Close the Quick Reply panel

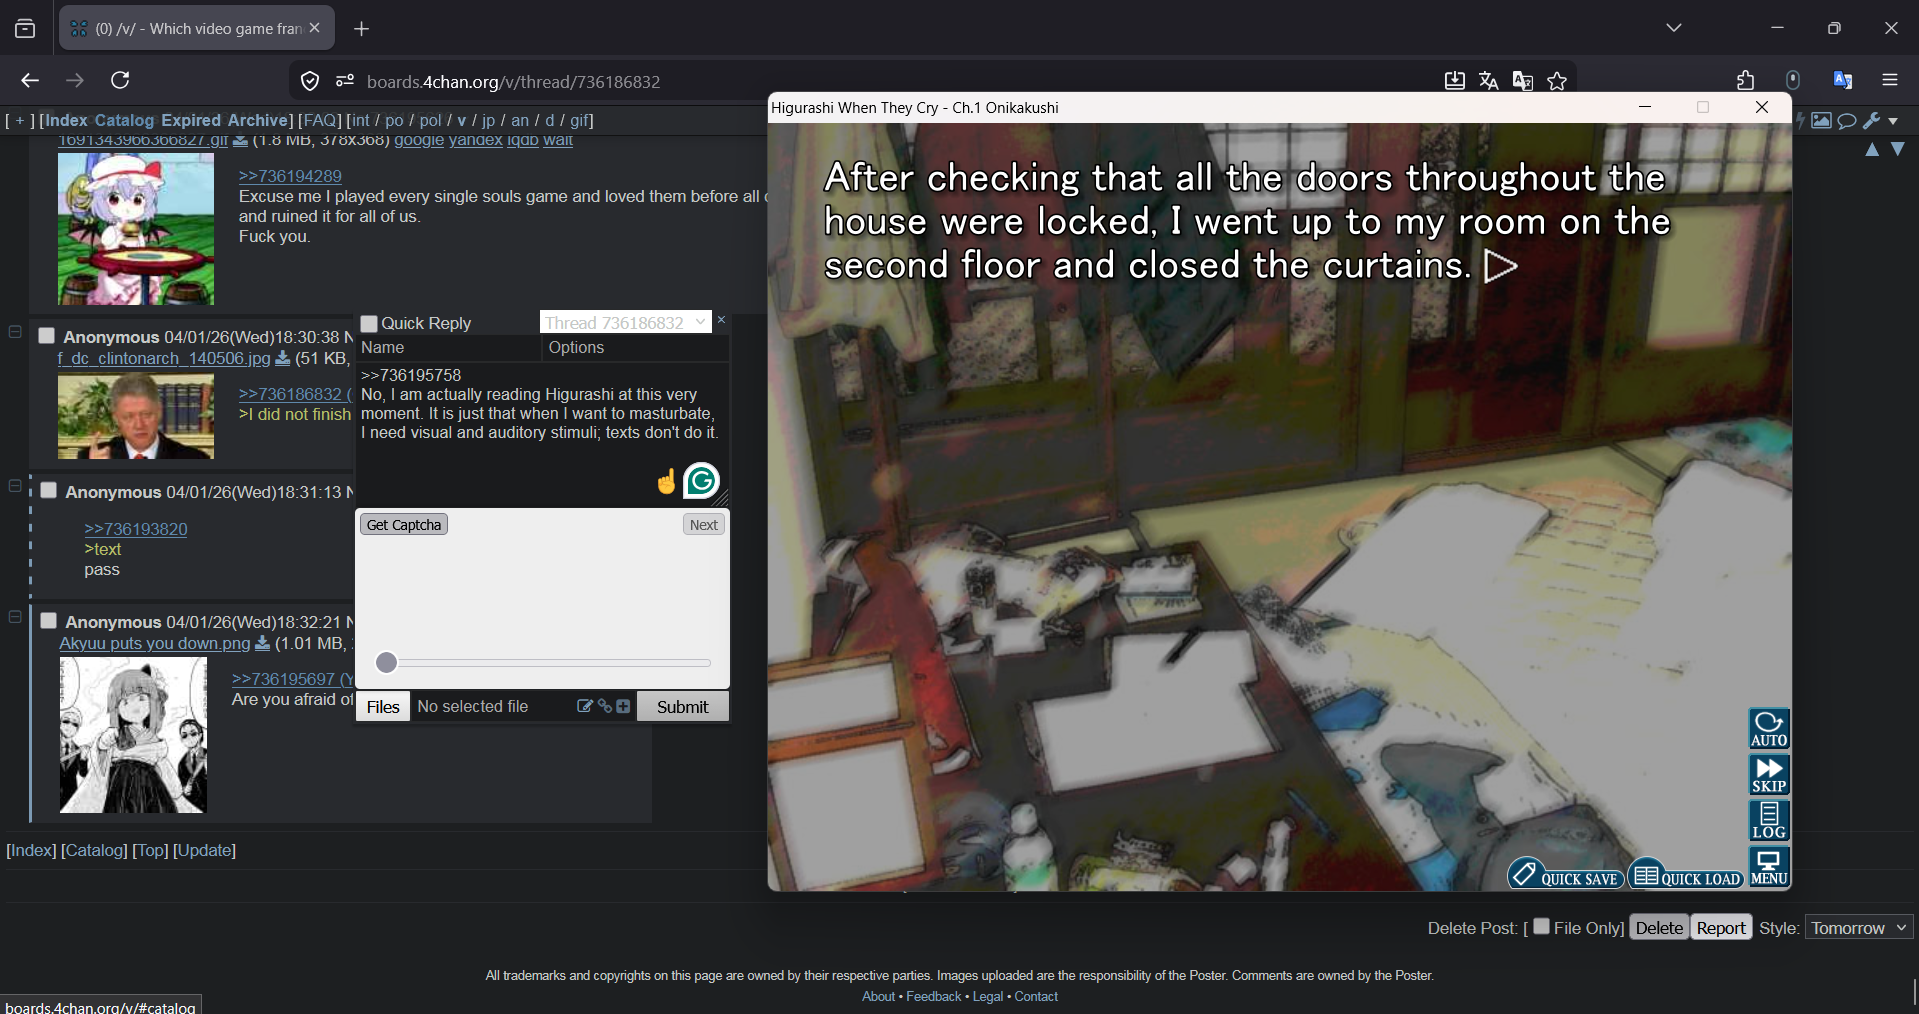(721, 320)
